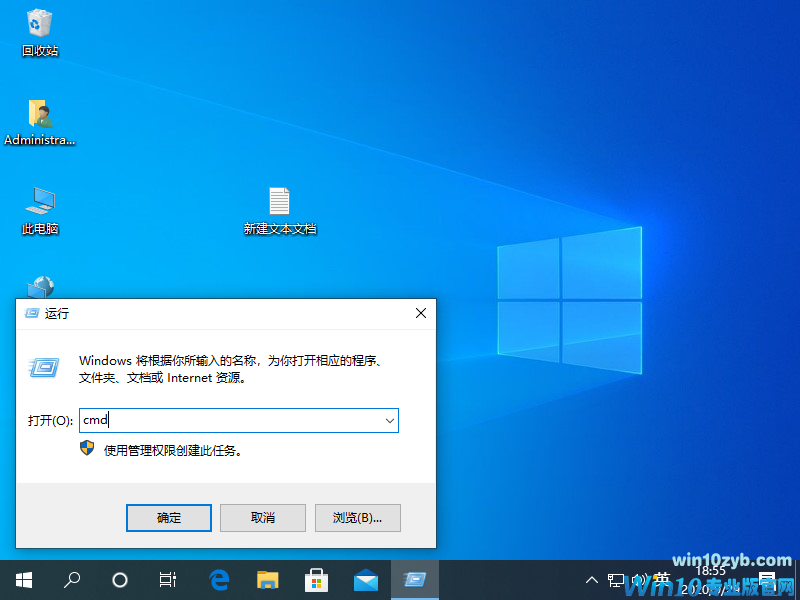800x600 pixels.
Task: Switch input language via the 英 indicator
Action: point(662,580)
